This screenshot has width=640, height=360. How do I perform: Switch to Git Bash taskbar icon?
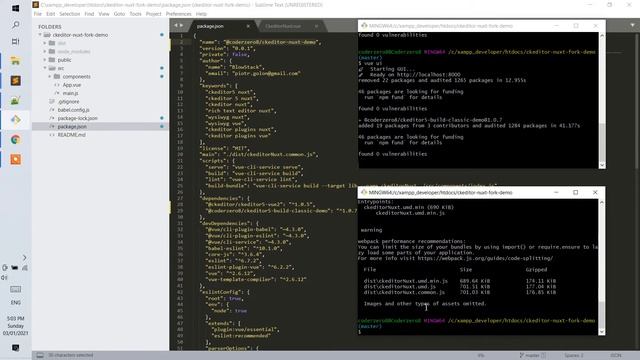click(x=16, y=120)
